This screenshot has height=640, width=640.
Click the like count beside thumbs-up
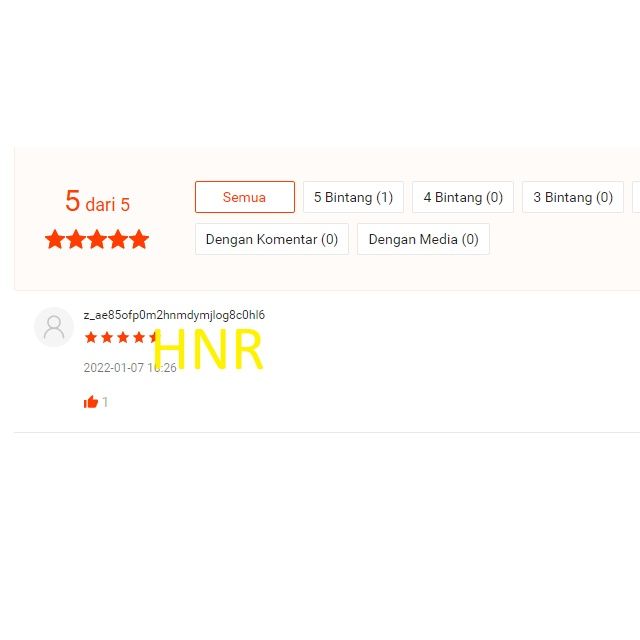[105, 402]
